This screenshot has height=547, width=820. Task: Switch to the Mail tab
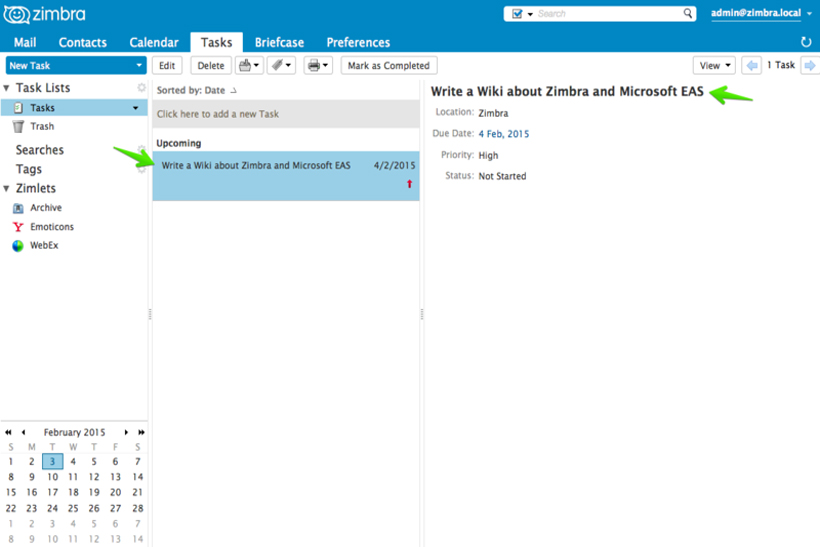(x=25, y=42)
